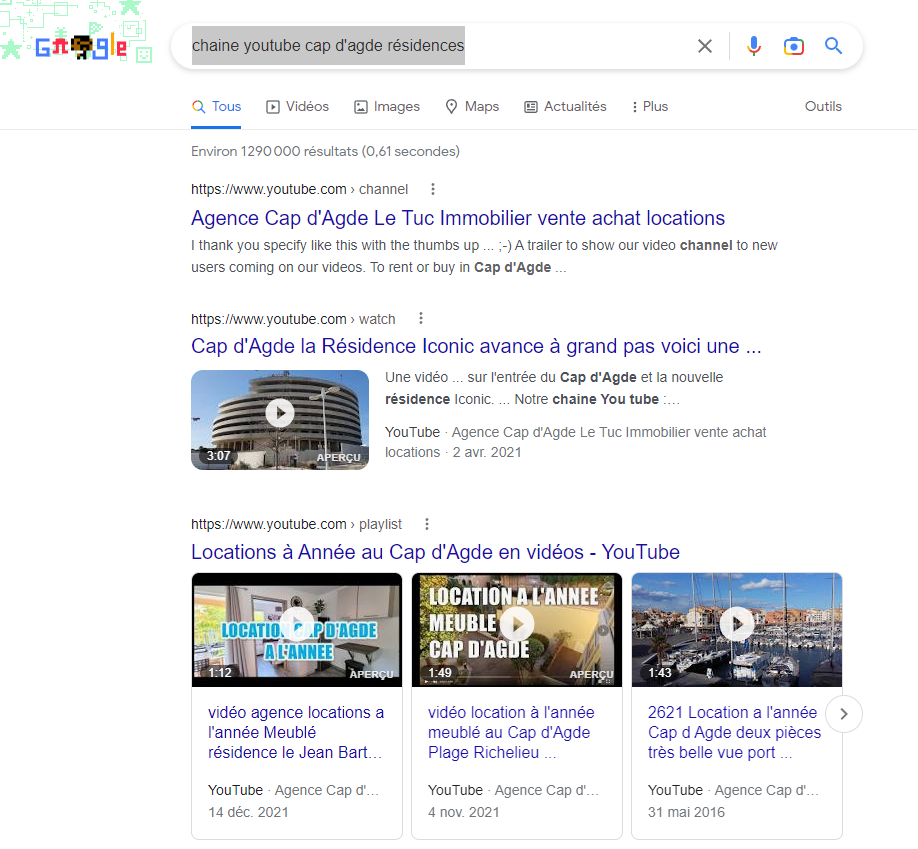
Task: Play the Résidence Iconic 3:07 video thumbnail
Action: pyautogui.click(x=280, y=419)
